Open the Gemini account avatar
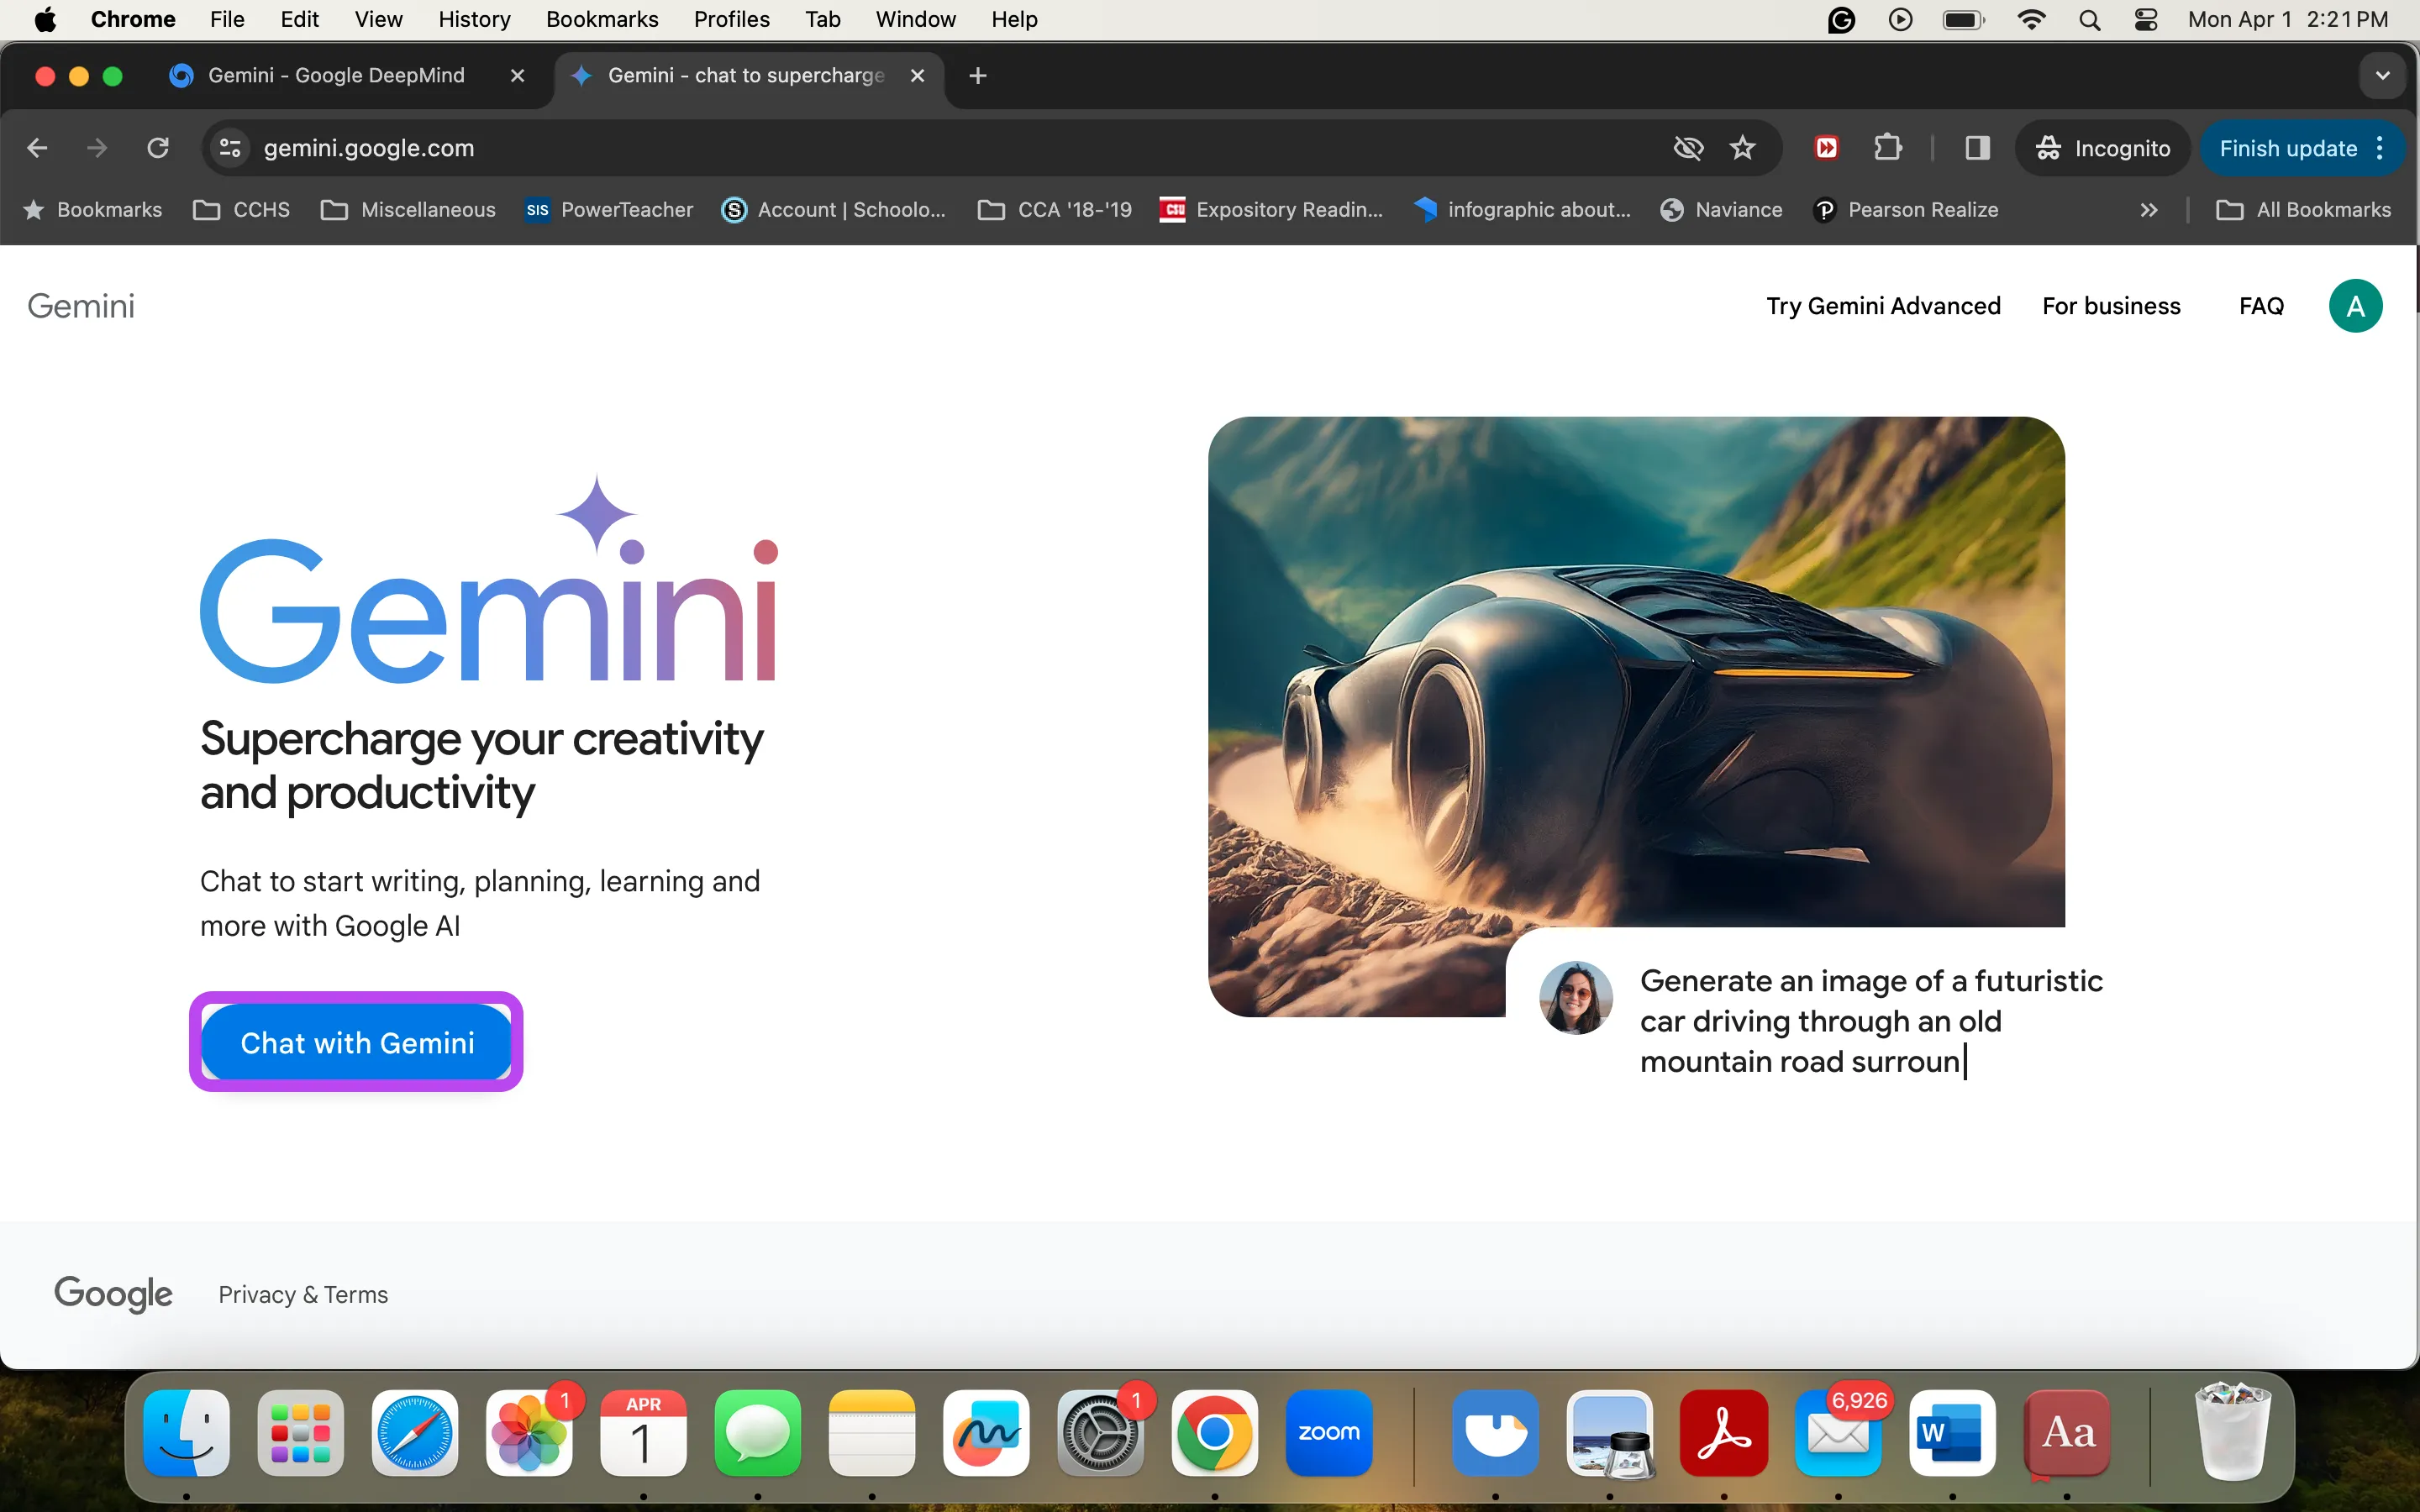The width and height of the screenshot is (2420, 1512). tap(2355, 305)
